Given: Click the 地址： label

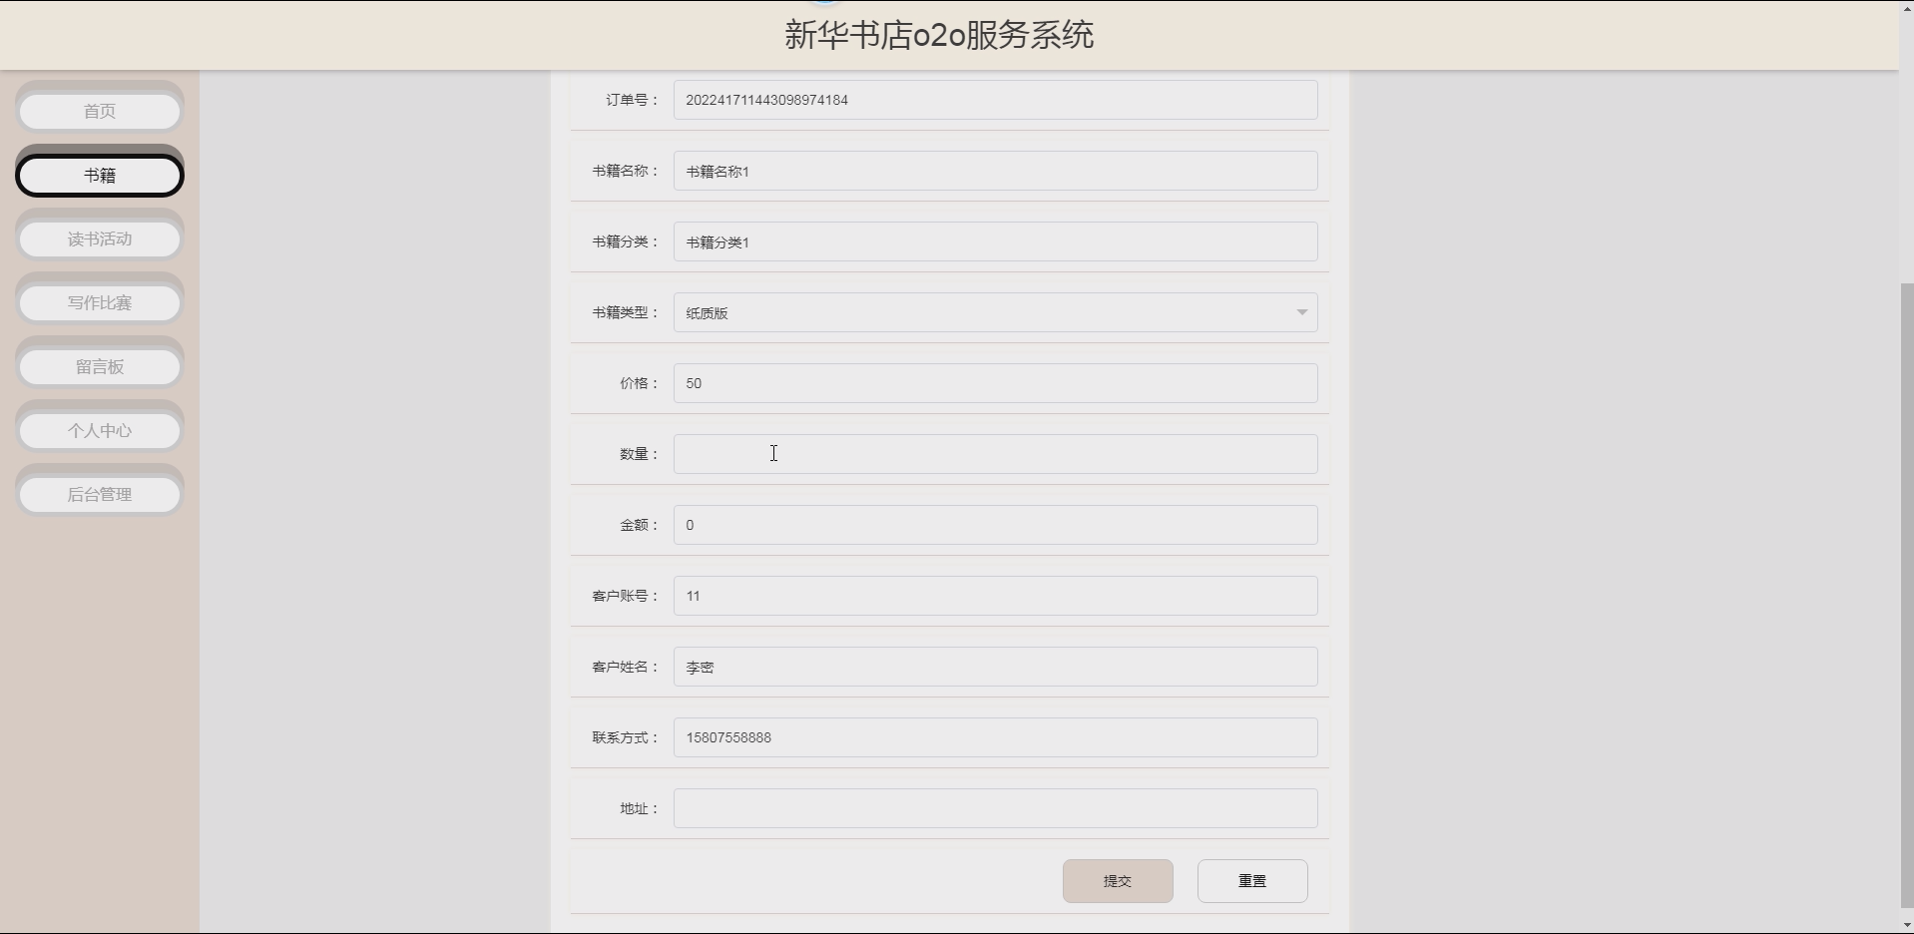Looking at the screenshot, I should pyautogui.click(x=640, y=808).
